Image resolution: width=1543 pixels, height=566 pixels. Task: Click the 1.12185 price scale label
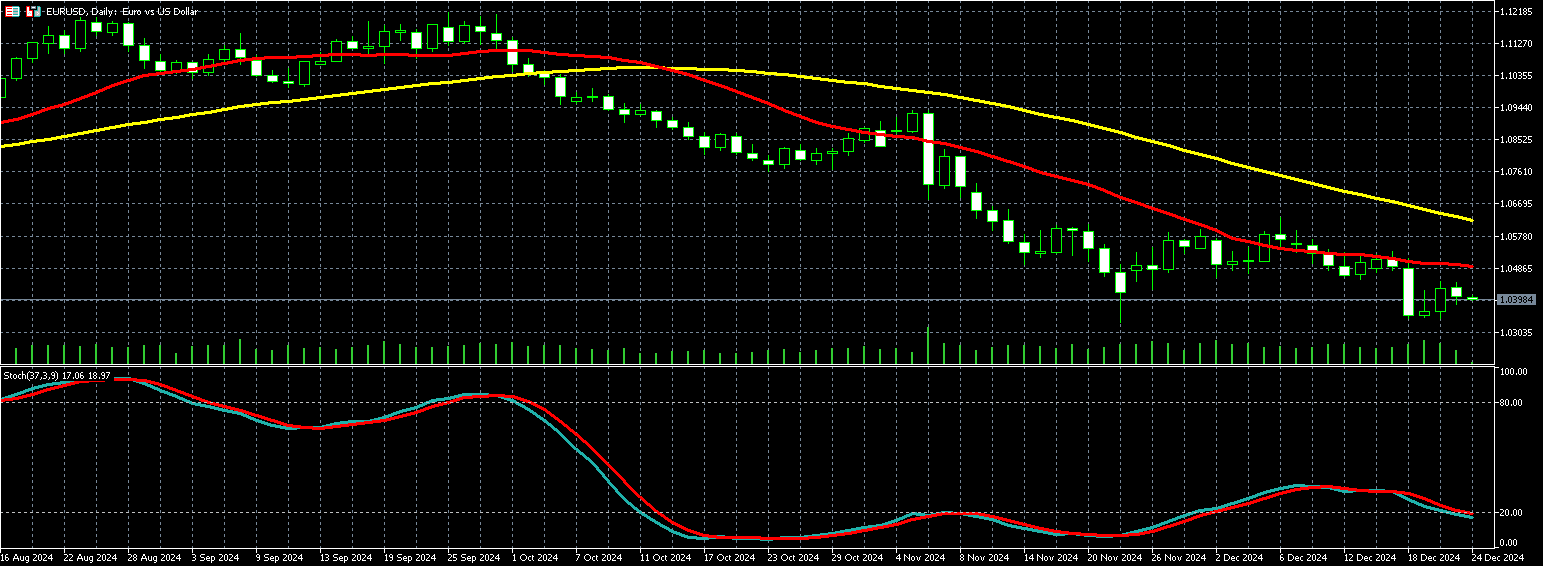point(1516,11)
